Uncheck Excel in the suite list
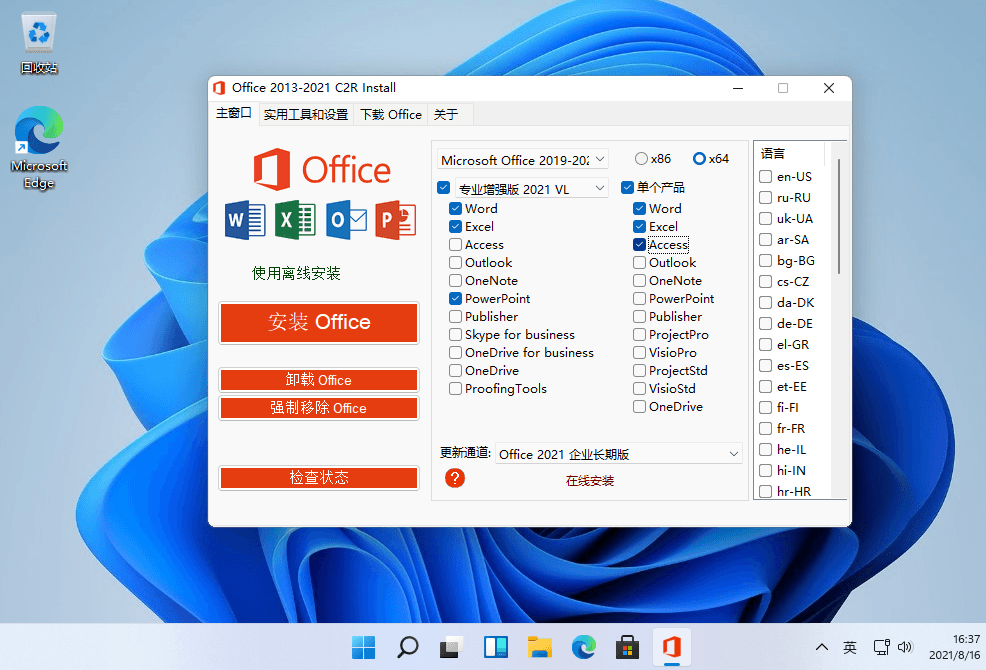Viewport: 986px width, 670px height. (455, 226)
